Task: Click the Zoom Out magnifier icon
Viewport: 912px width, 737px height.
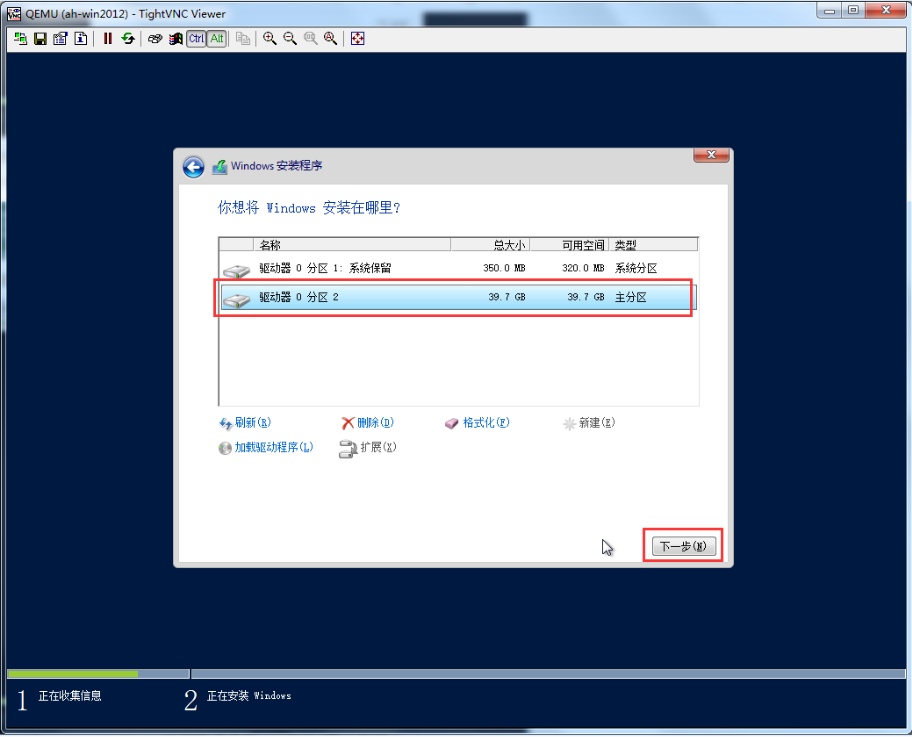Action: pyautogui.click(x=290, y=39)
